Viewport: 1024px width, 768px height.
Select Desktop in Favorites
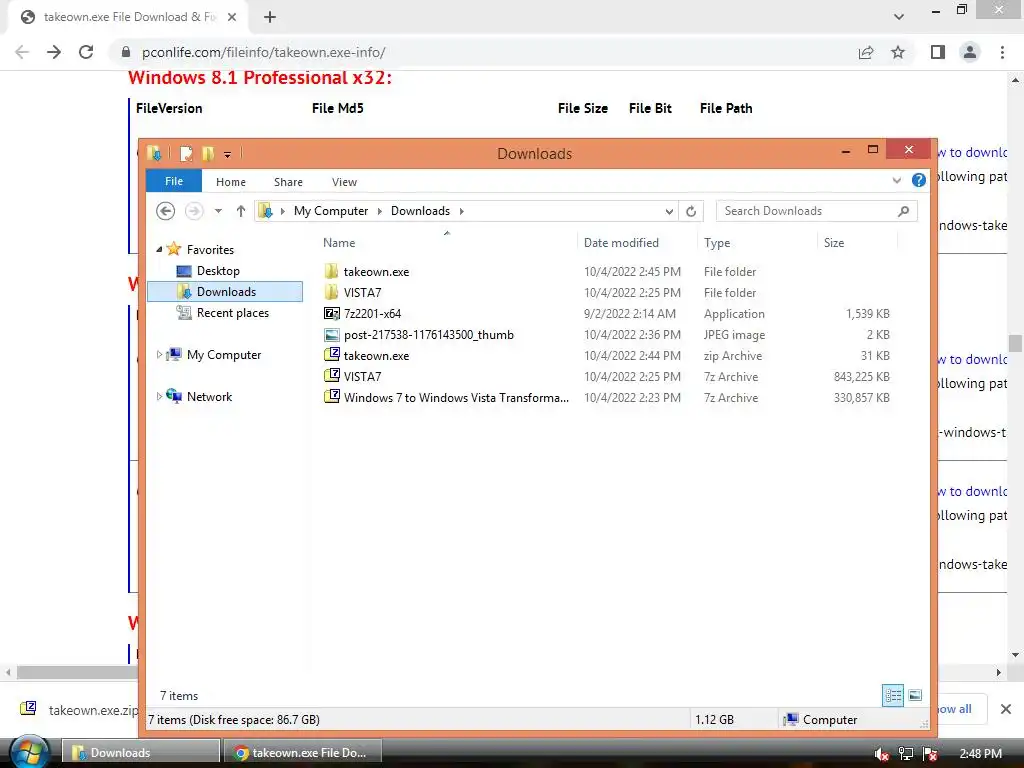coord(218,270)
